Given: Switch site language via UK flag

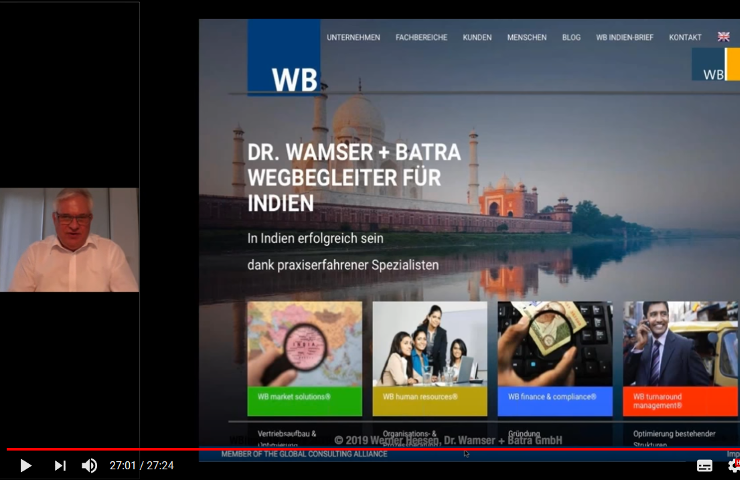Looking at the screenshot, I should click(x=723, y=37).
